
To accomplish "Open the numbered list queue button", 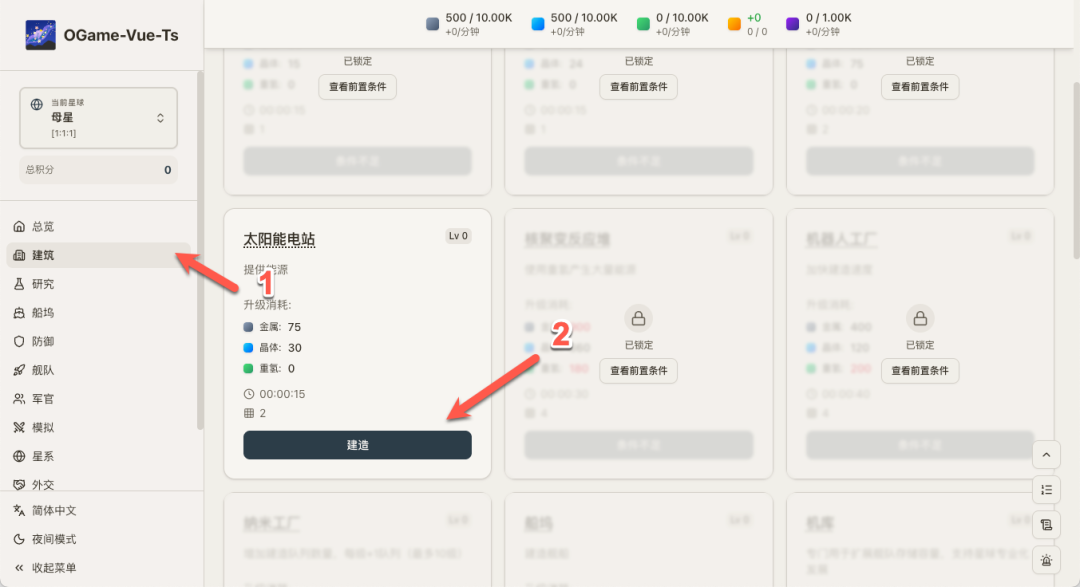I will coord(1046,490).
